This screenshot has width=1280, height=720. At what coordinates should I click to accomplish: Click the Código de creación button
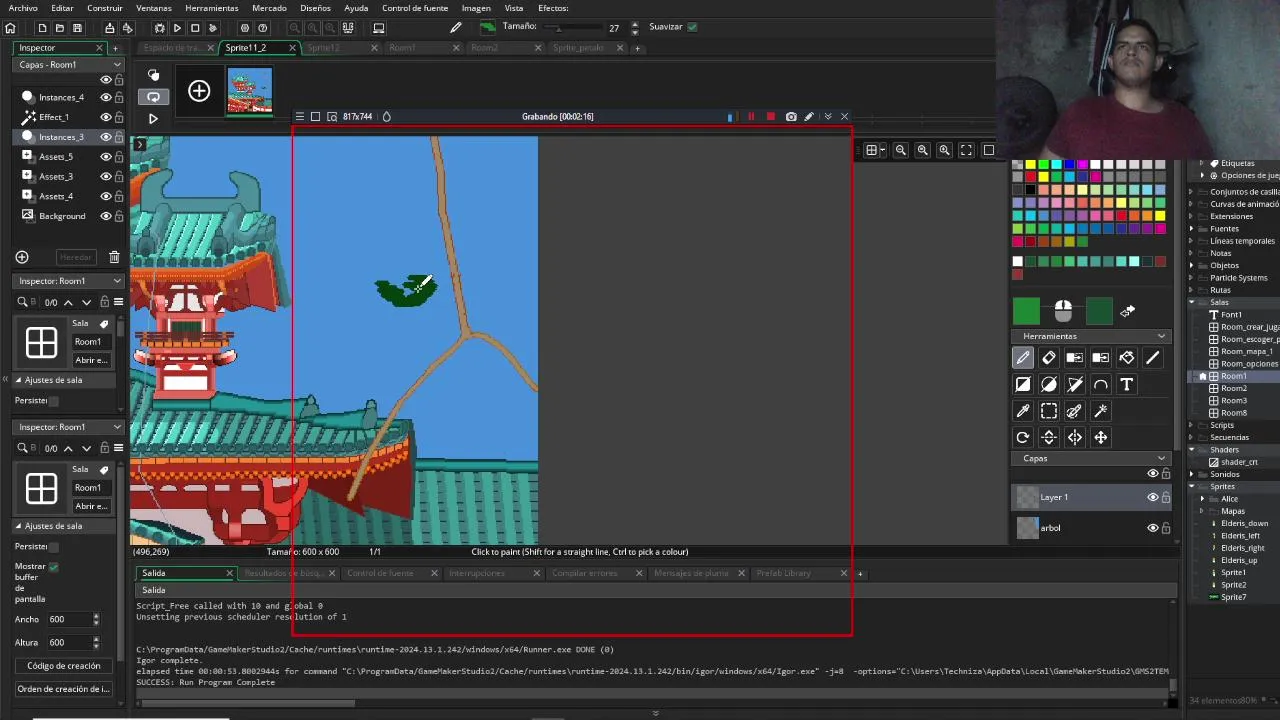pyautogui.click(x=63, y=666)
